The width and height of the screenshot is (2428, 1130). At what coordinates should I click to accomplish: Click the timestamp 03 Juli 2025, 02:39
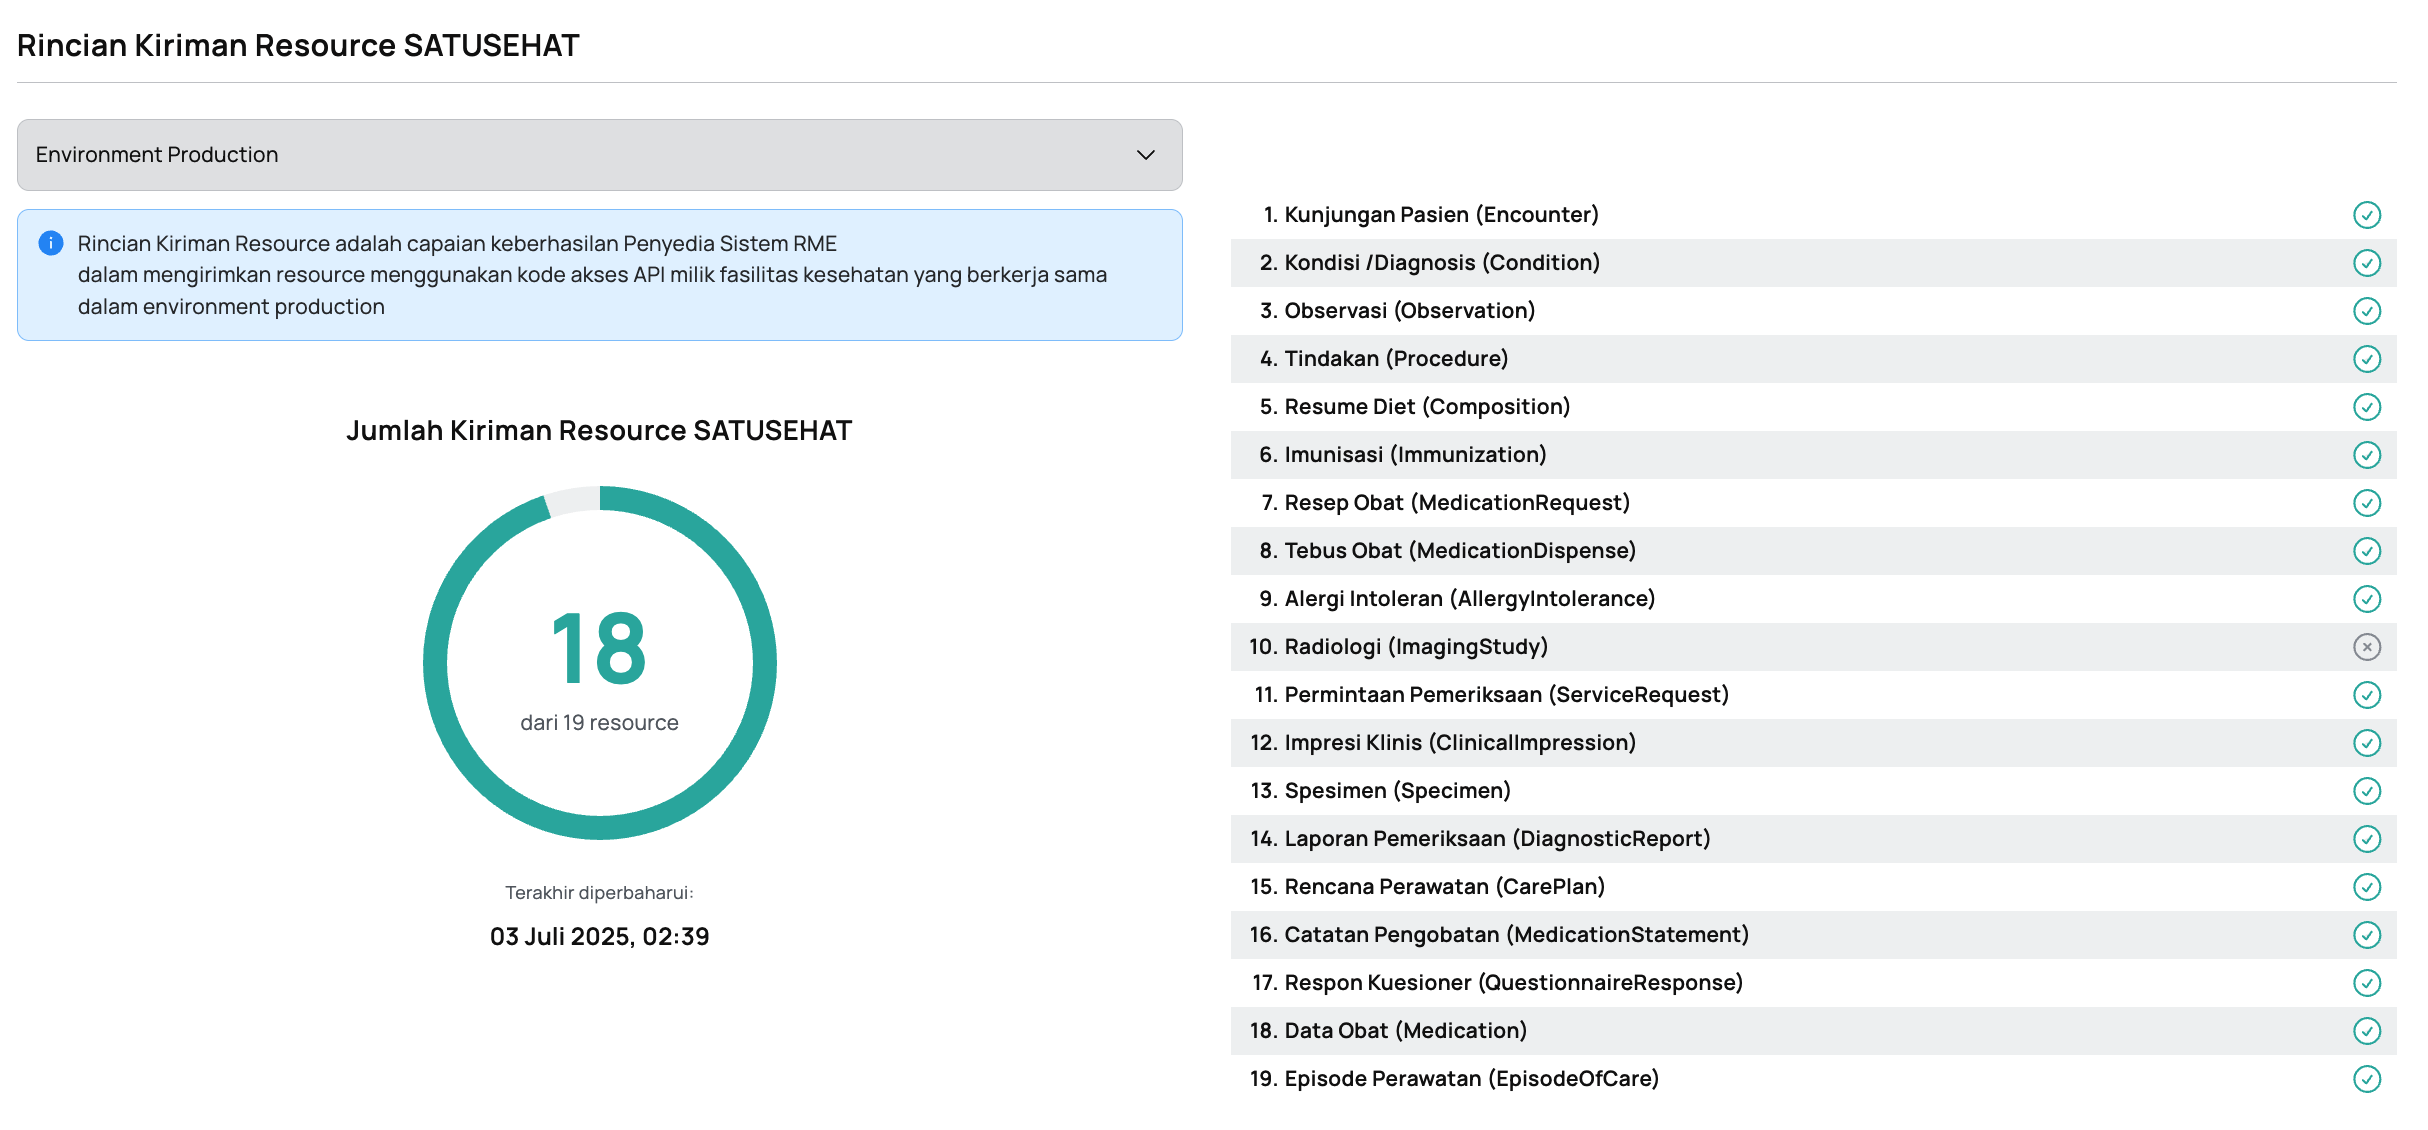(599, 937)
